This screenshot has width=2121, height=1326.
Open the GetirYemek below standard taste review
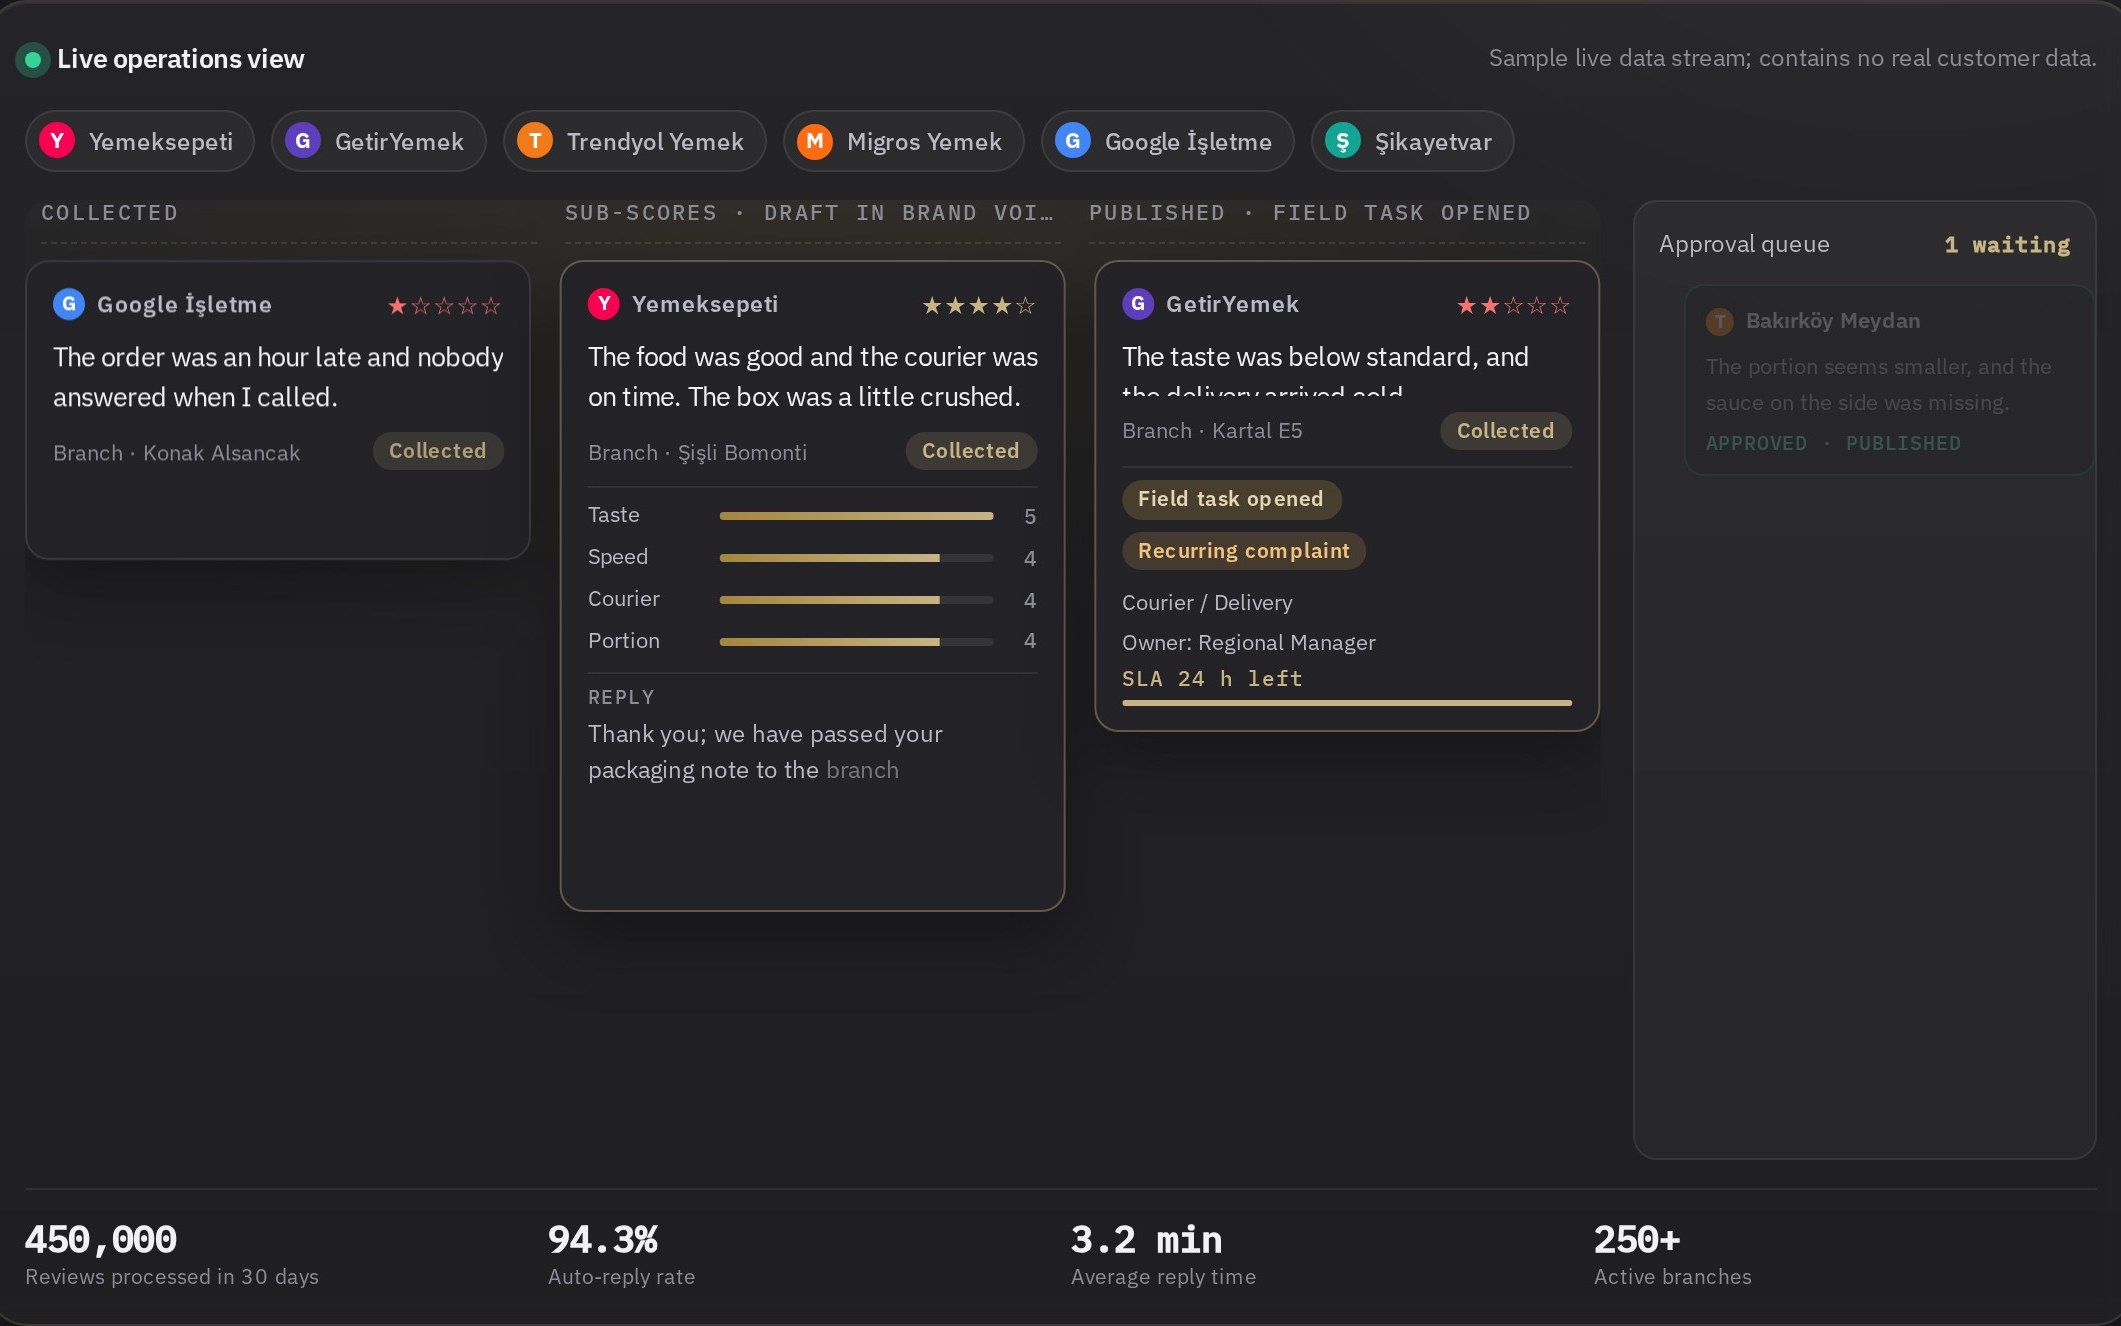[1325, 369]
